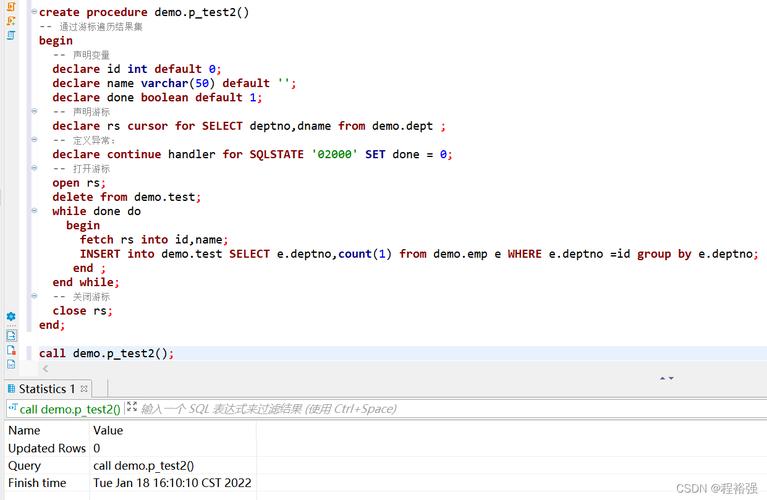Click the Value column header
The height and width of the screenshot is (500, 767).
click(x=108, y=431)
